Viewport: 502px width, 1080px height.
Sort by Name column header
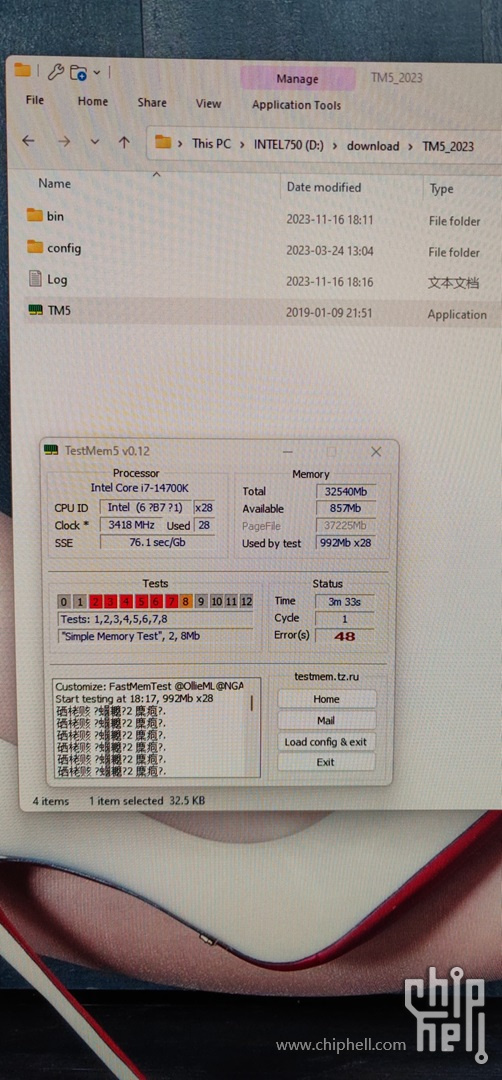pos(54,183)
